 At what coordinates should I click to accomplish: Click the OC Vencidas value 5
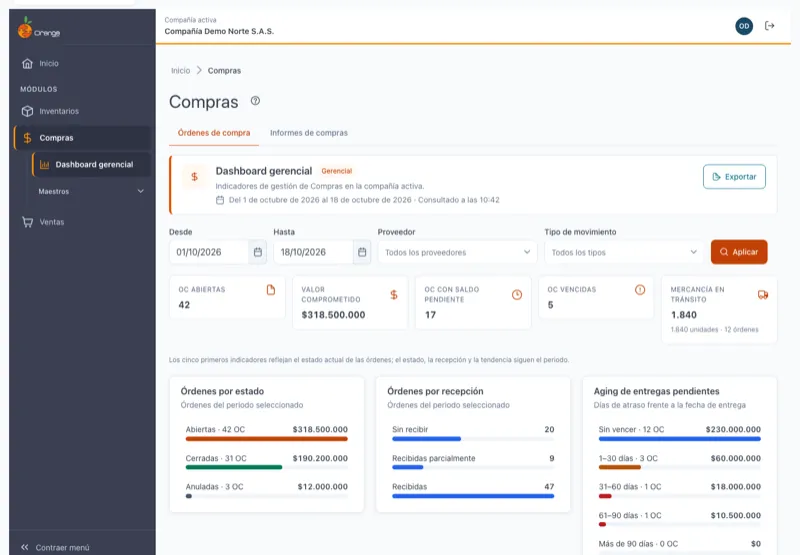click(551, 305)
